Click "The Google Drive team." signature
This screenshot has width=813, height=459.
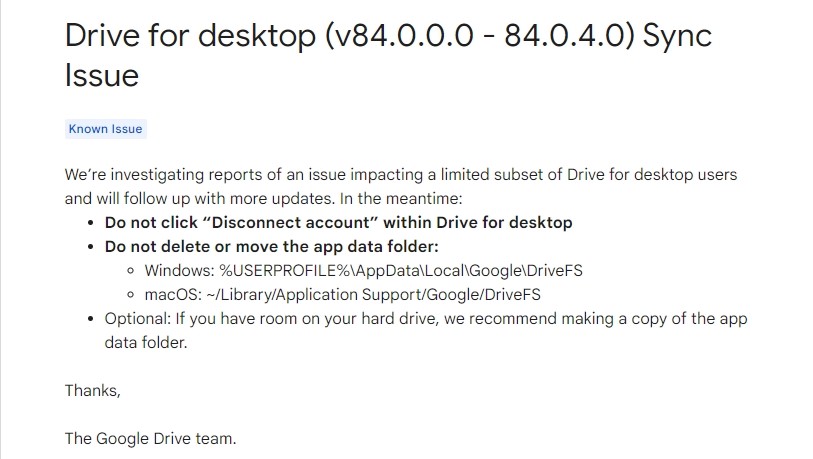150,438
